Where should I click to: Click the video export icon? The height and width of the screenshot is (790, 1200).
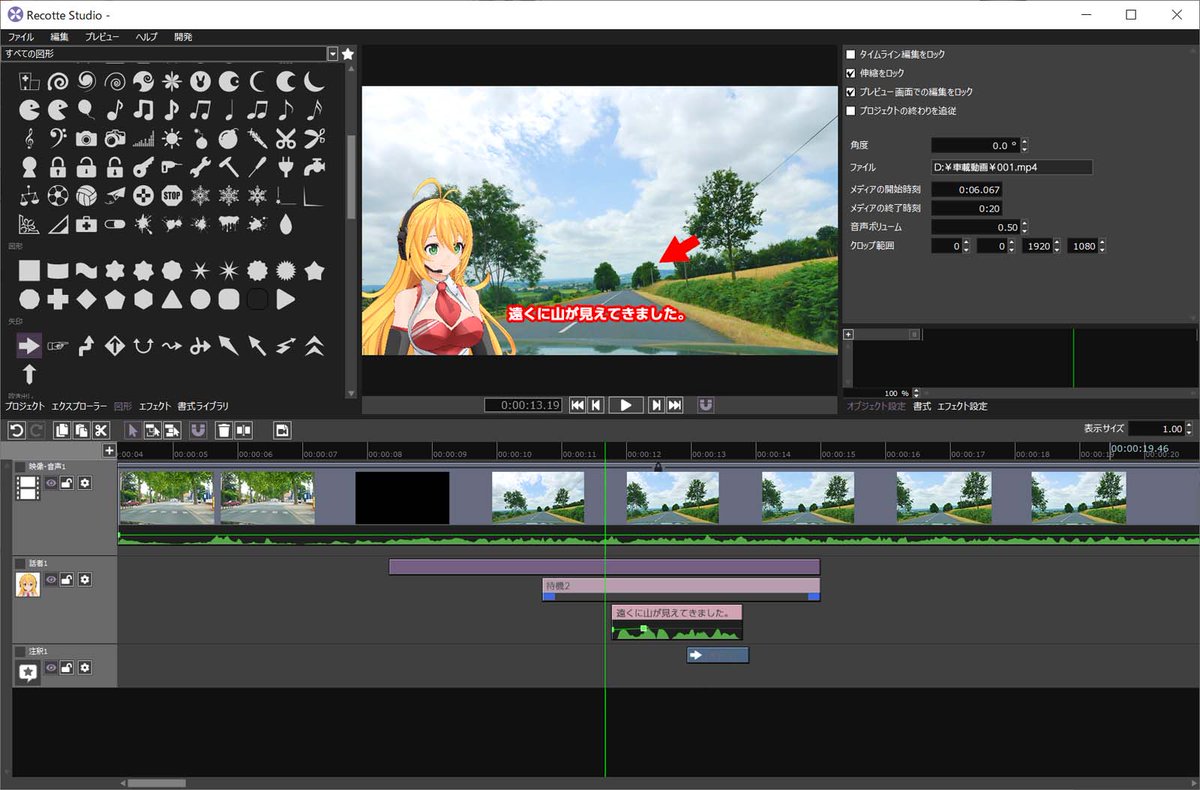[283, 430]
